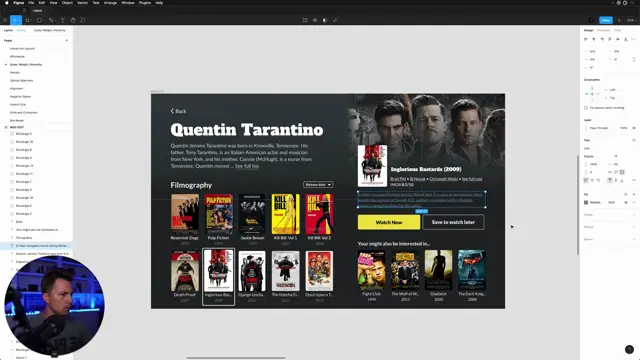Click text align top icon in Text section
Image resolution: width=640 pixels, height=360 pixels.
tap(610, 180)
